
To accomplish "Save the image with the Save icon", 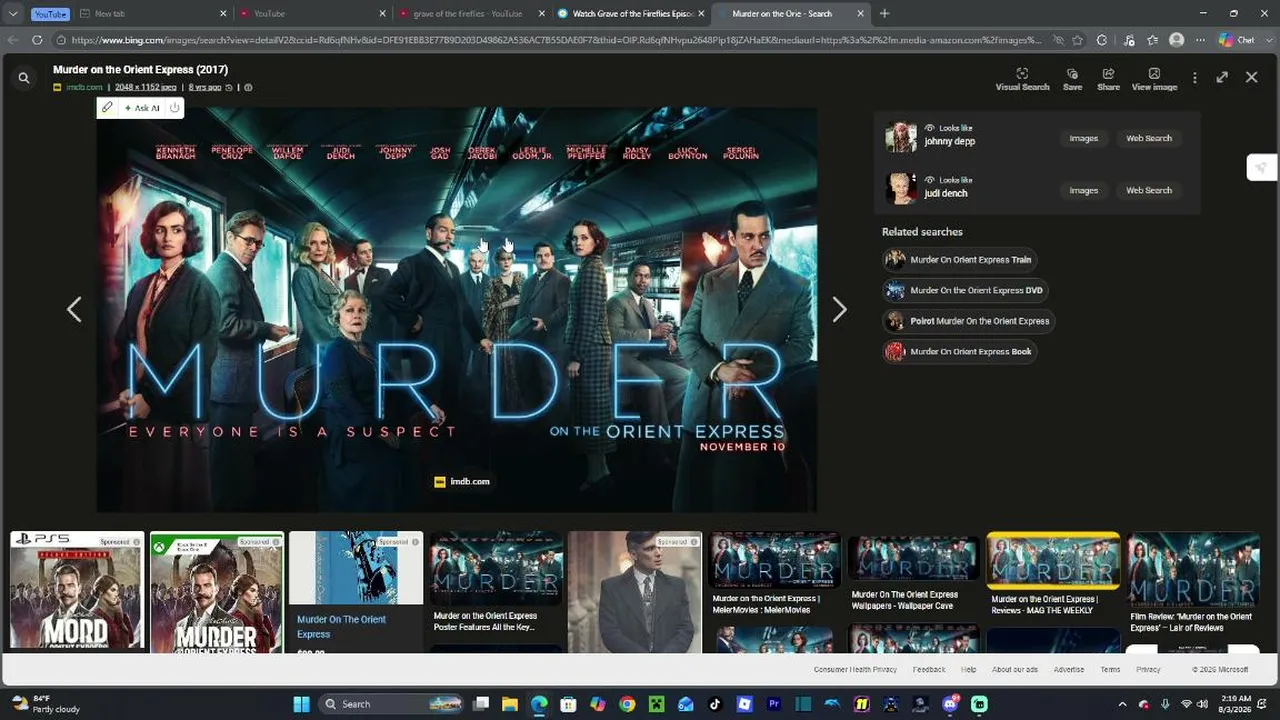I will [x=1072, y=79].
